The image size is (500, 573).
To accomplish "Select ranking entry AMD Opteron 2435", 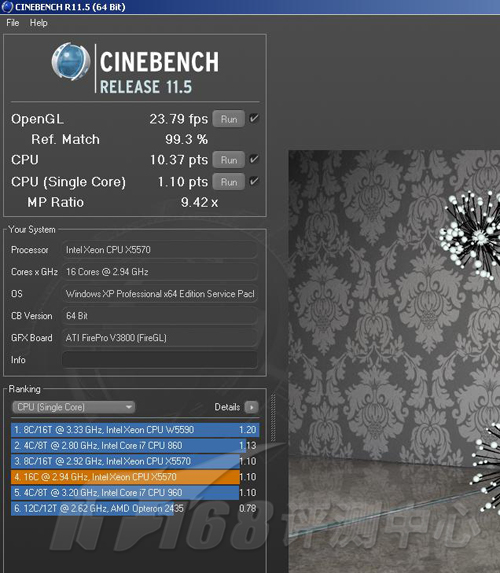I will tap(135, 508).
